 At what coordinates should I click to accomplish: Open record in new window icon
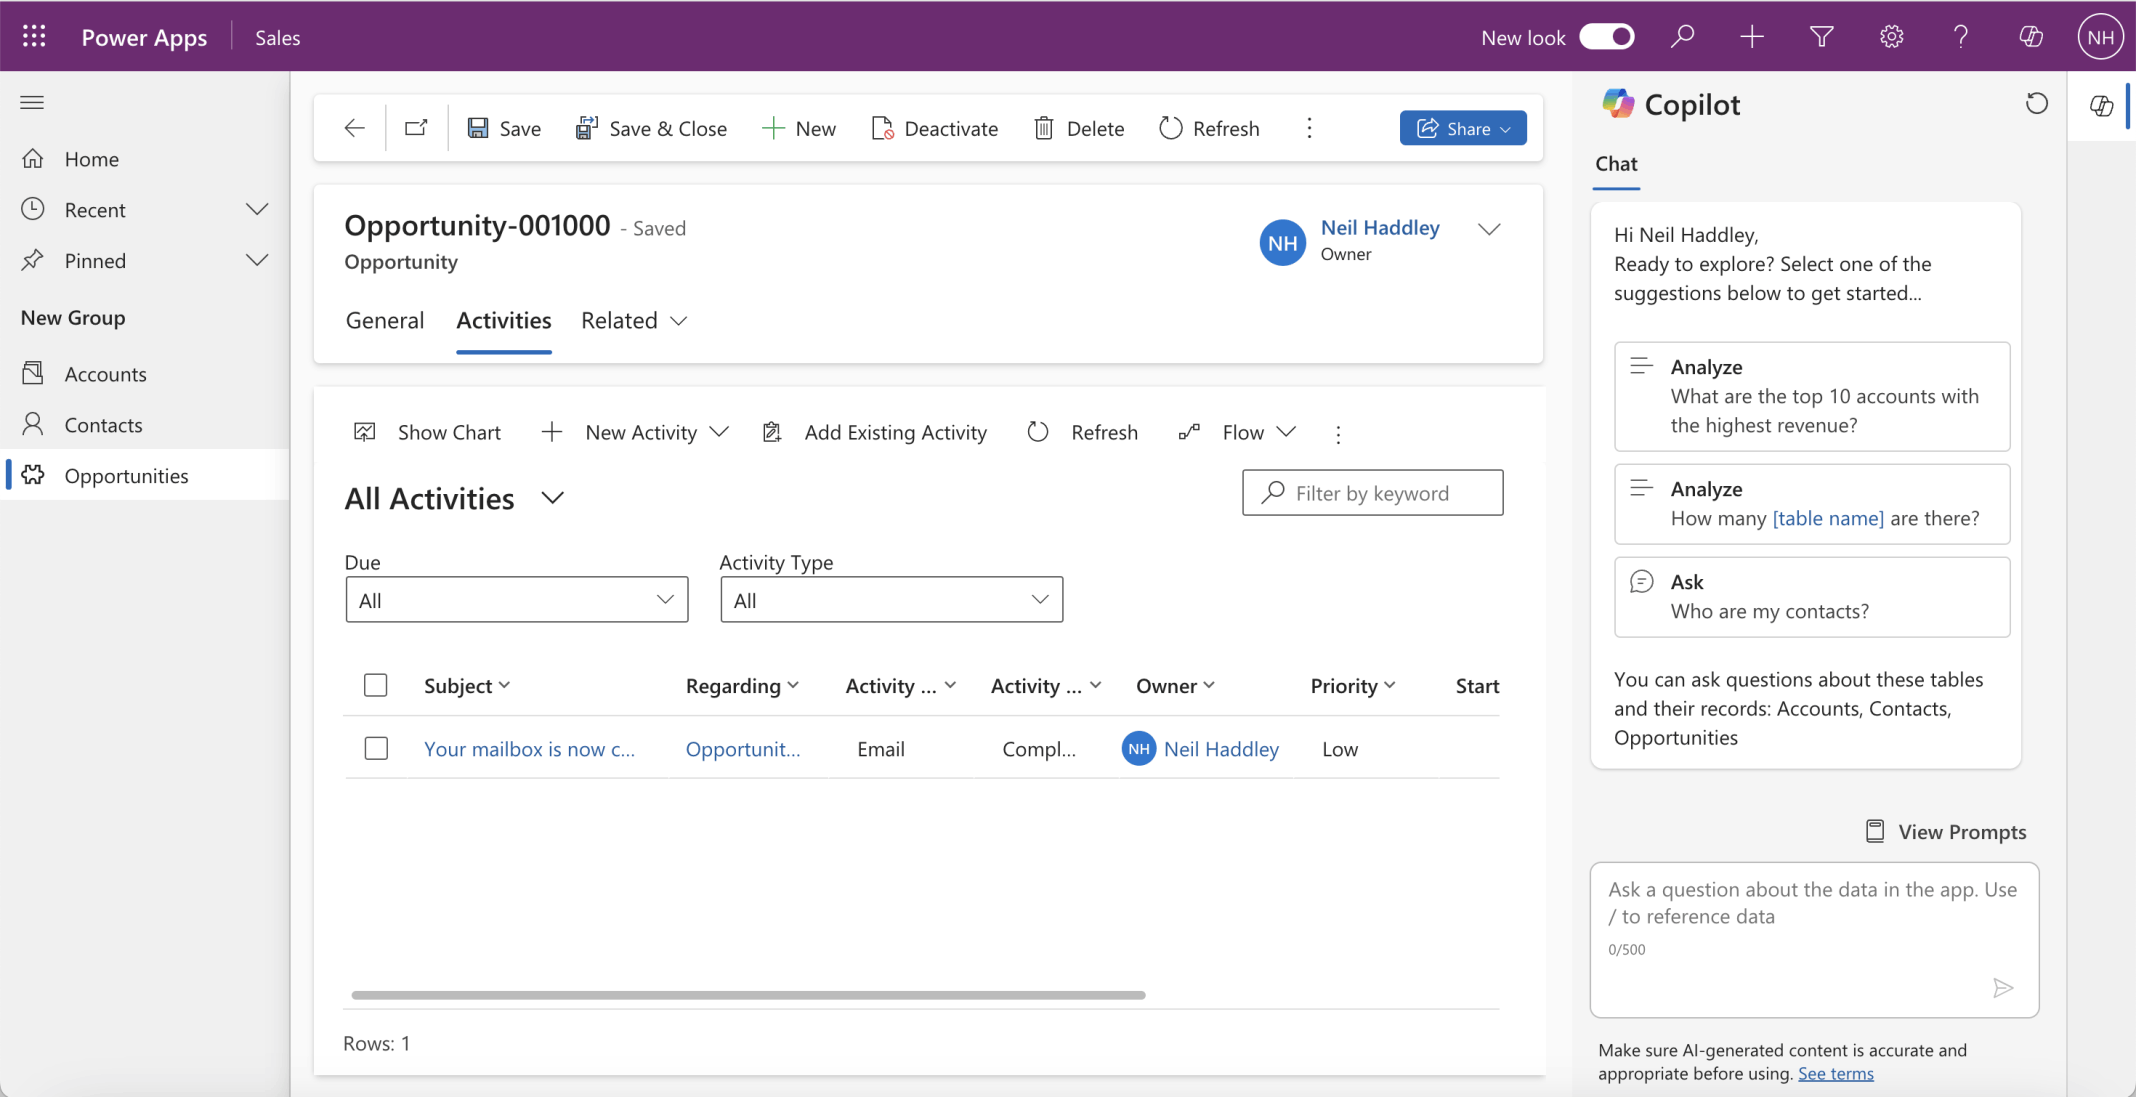coord(416,128)
